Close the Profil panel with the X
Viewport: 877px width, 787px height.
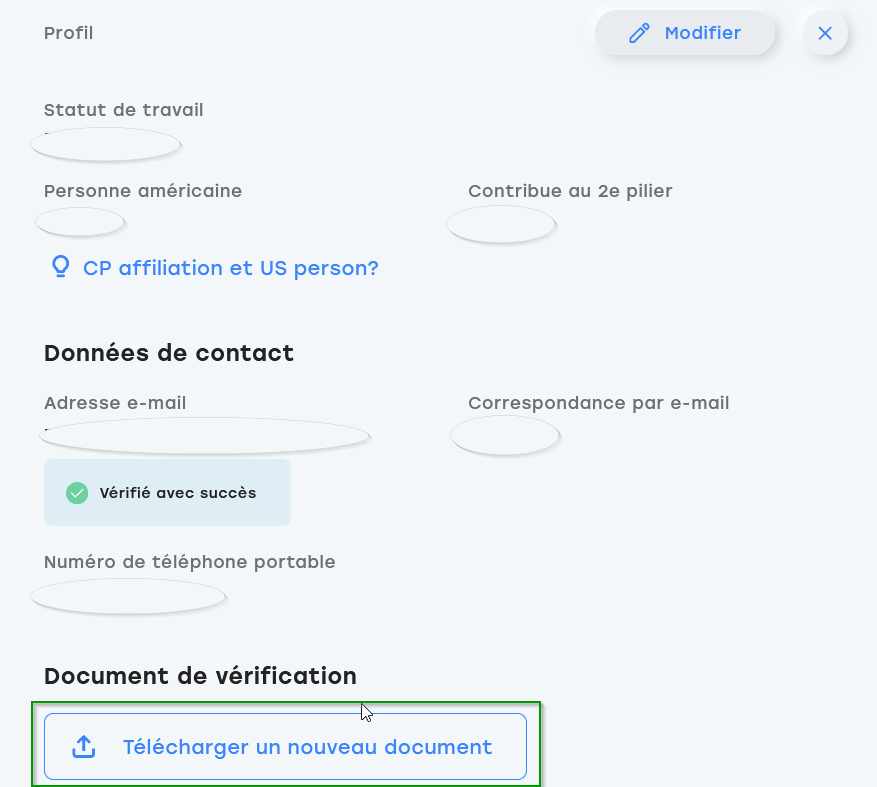[825, 33]
